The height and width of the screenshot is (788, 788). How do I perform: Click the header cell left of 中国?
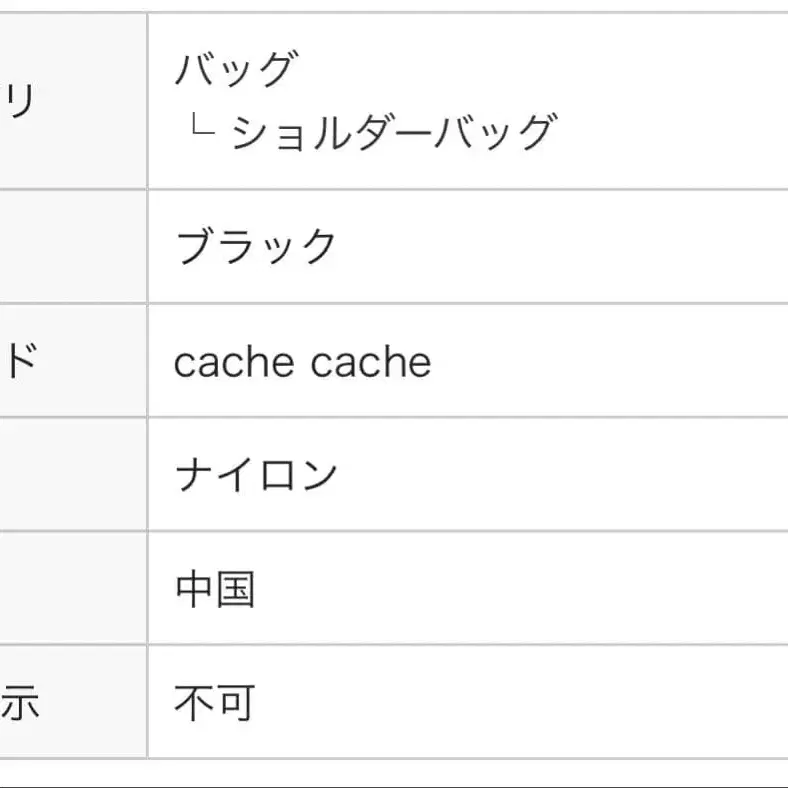(x=72, y=589)
